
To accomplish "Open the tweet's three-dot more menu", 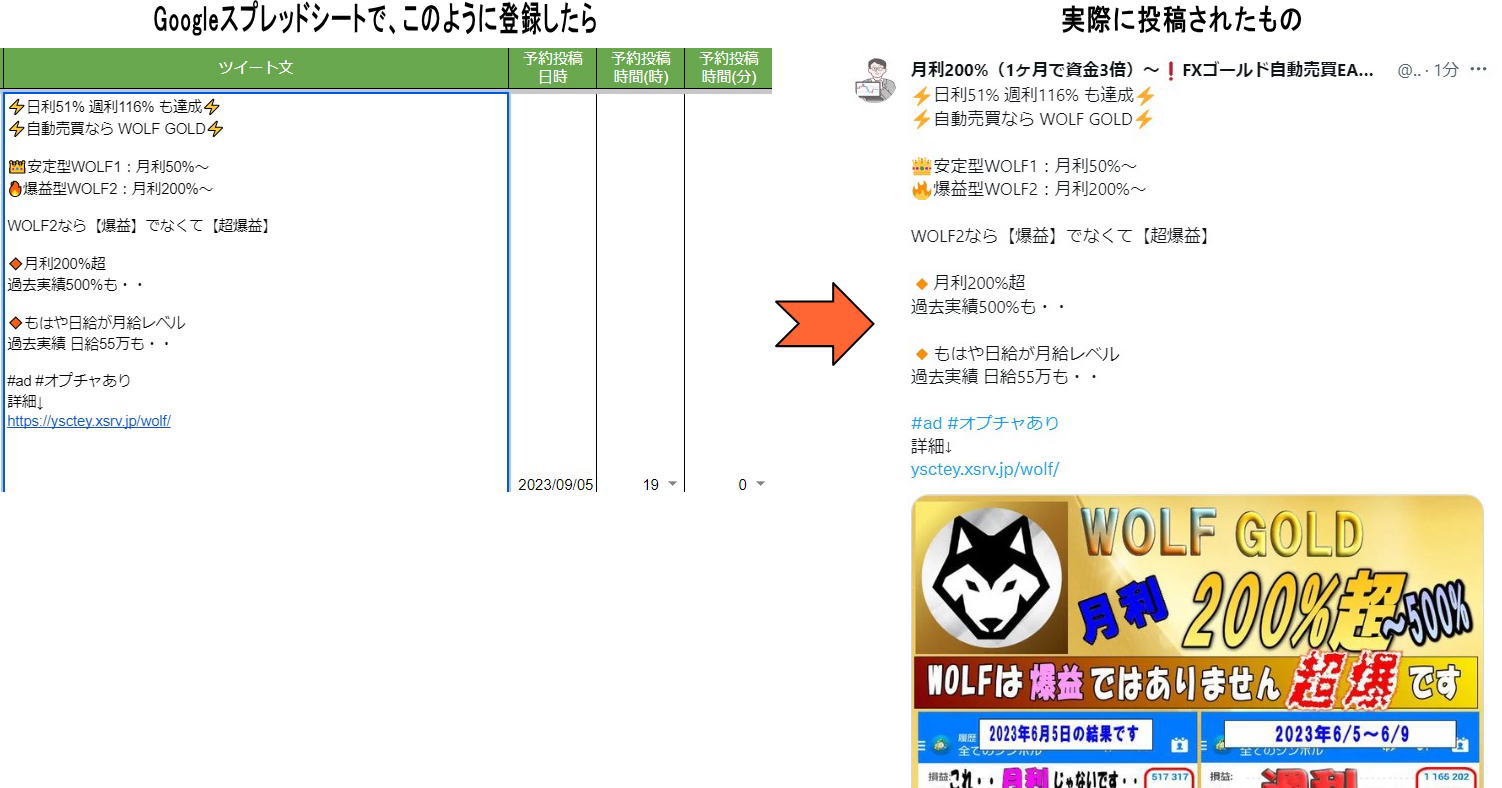I will [1477, 70].
